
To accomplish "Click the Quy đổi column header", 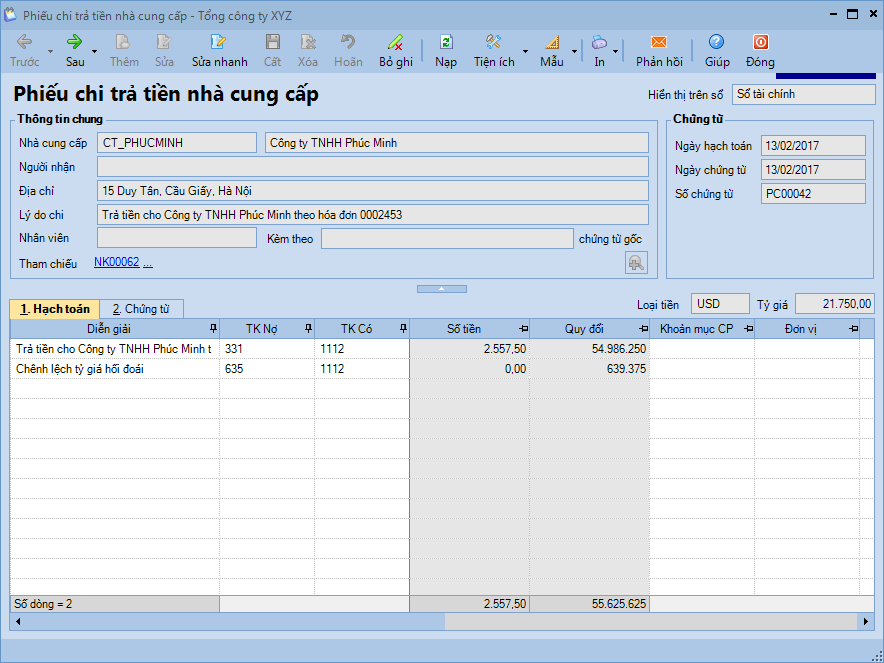I will [590, 329].
